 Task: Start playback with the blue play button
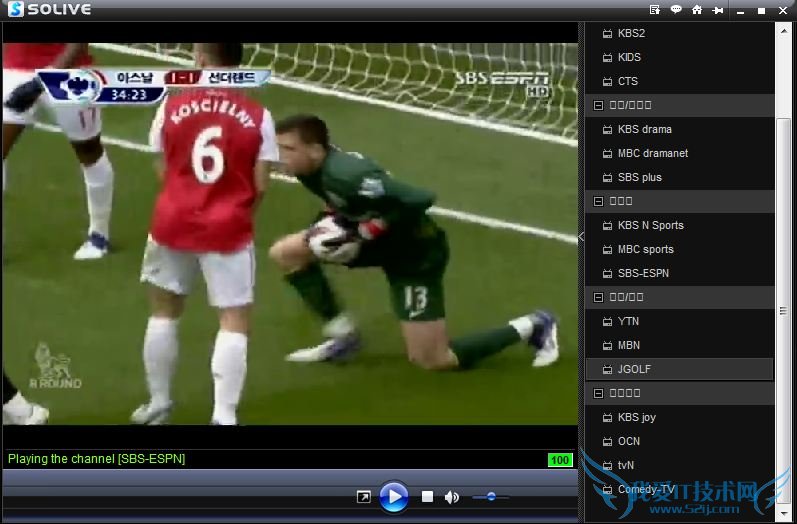(x=394, y=497)
